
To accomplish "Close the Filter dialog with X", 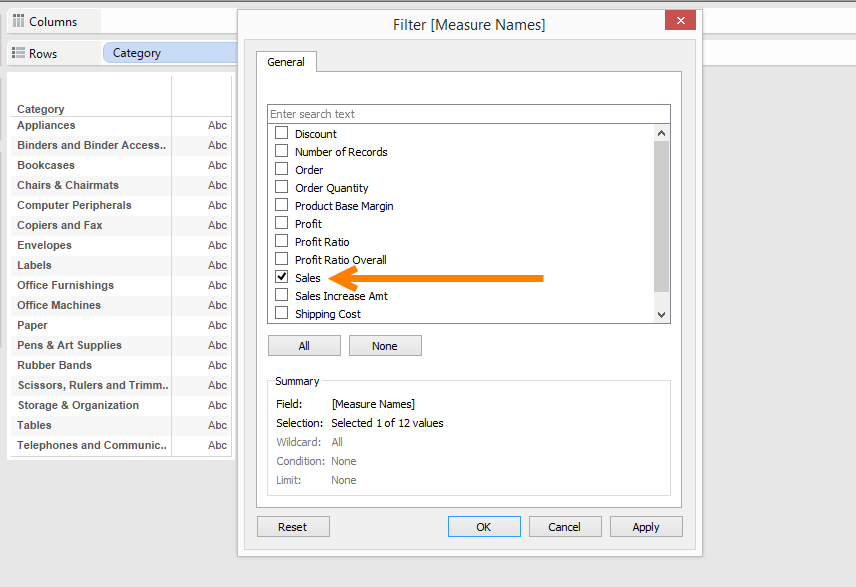I will [x=680, y=21].
